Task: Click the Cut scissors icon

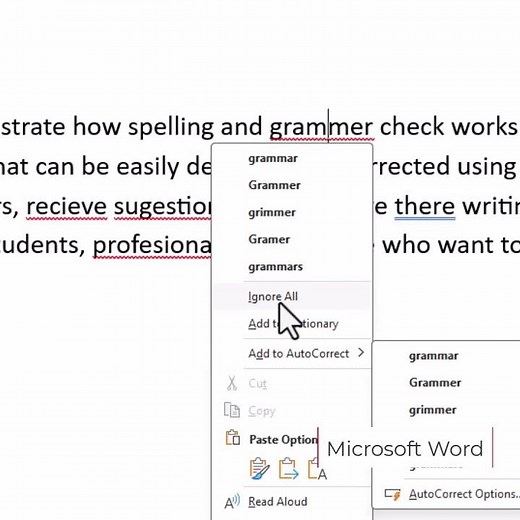Action: (231, 383)
